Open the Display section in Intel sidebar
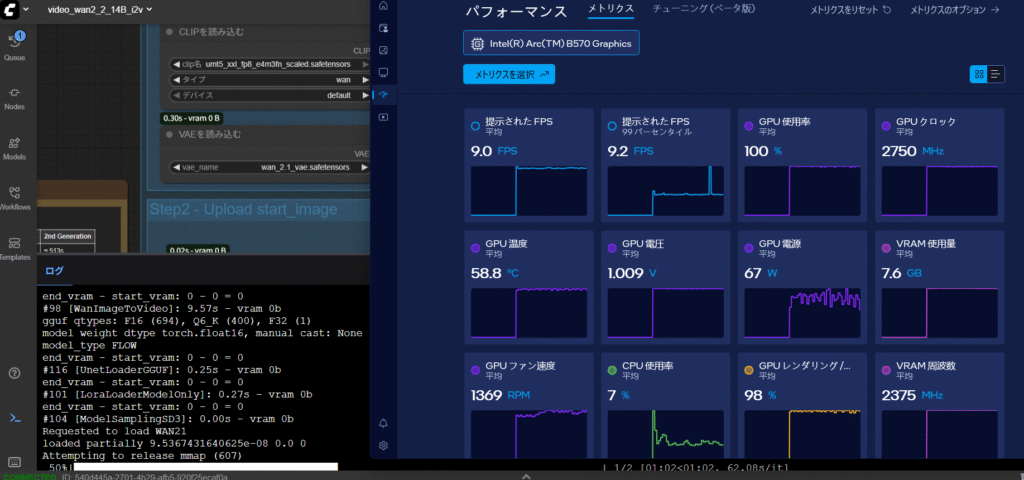The height and width of the screenshot is (480, 1024). pos(383,71)
